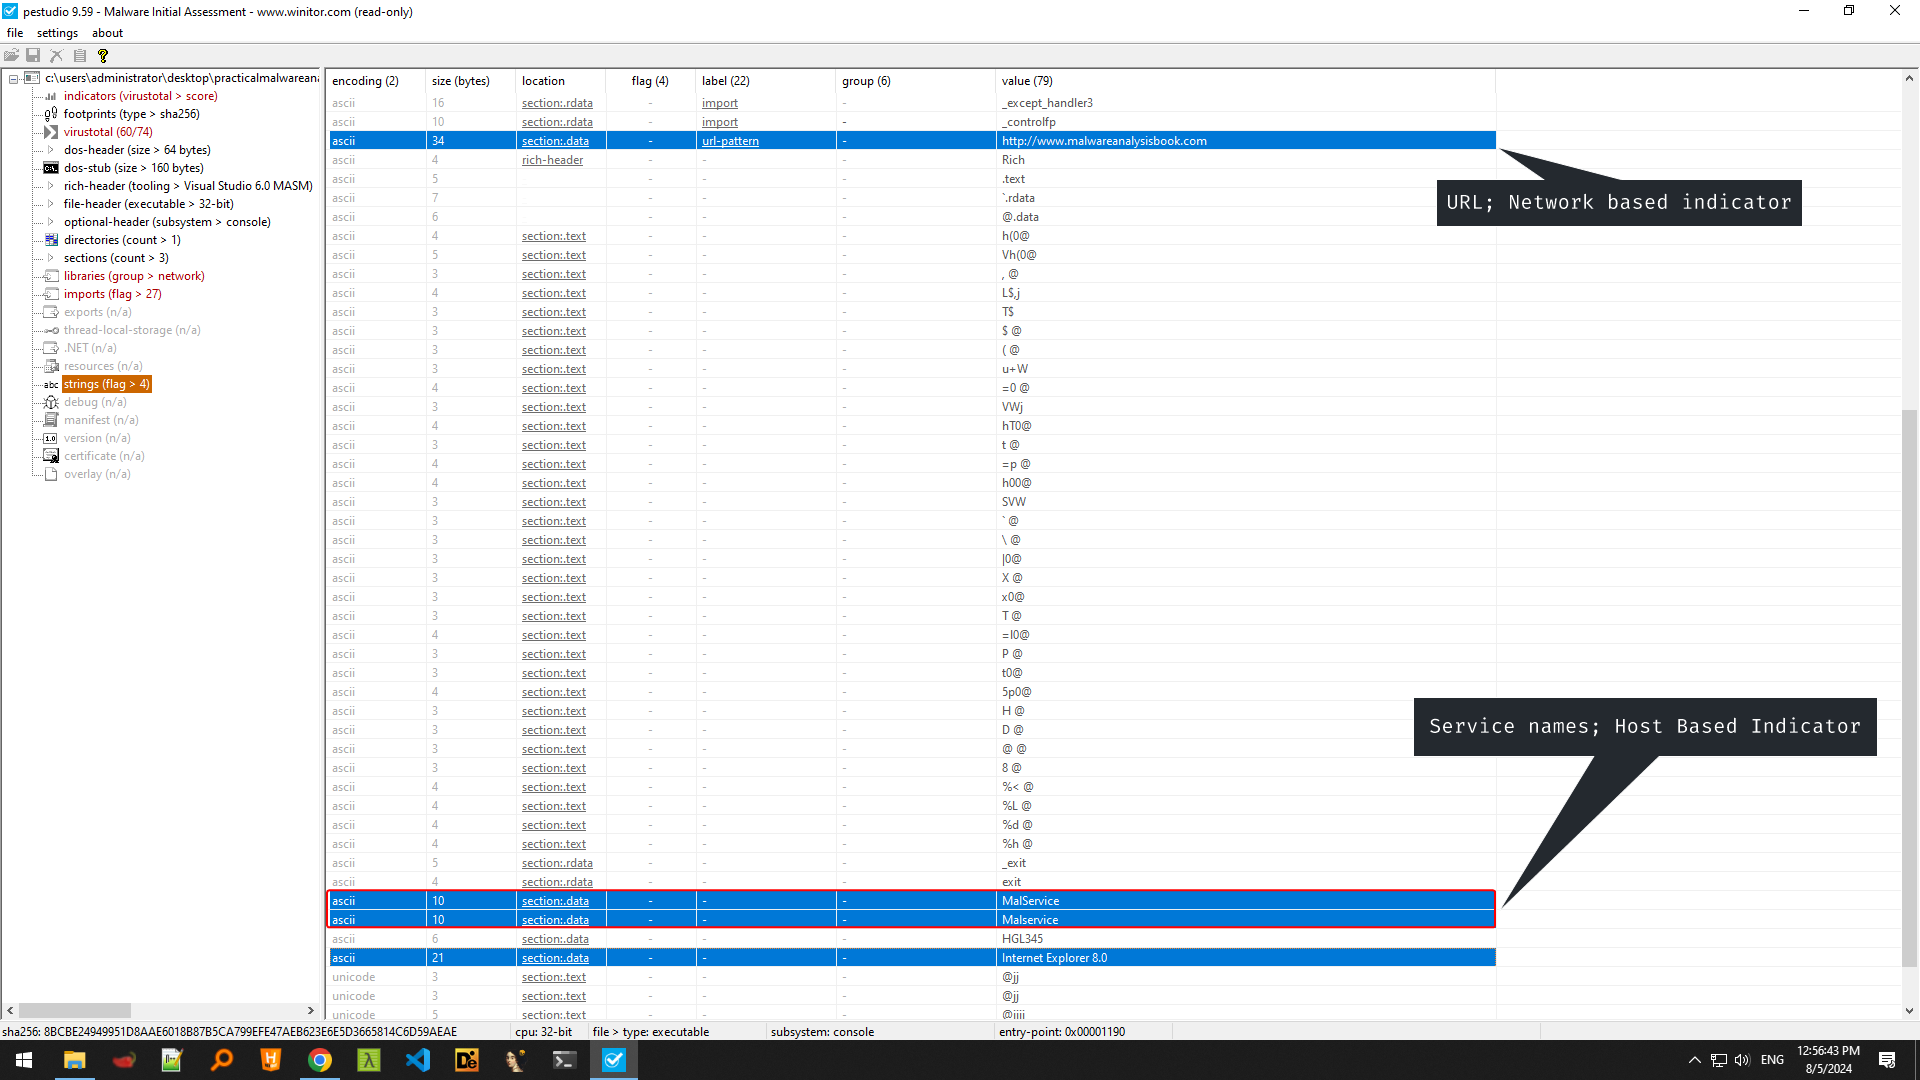Screen dimensions: 1920x1080
Task: Click the yellow question mark help icon
Action: pyautogui.click(x=102, y=56)
